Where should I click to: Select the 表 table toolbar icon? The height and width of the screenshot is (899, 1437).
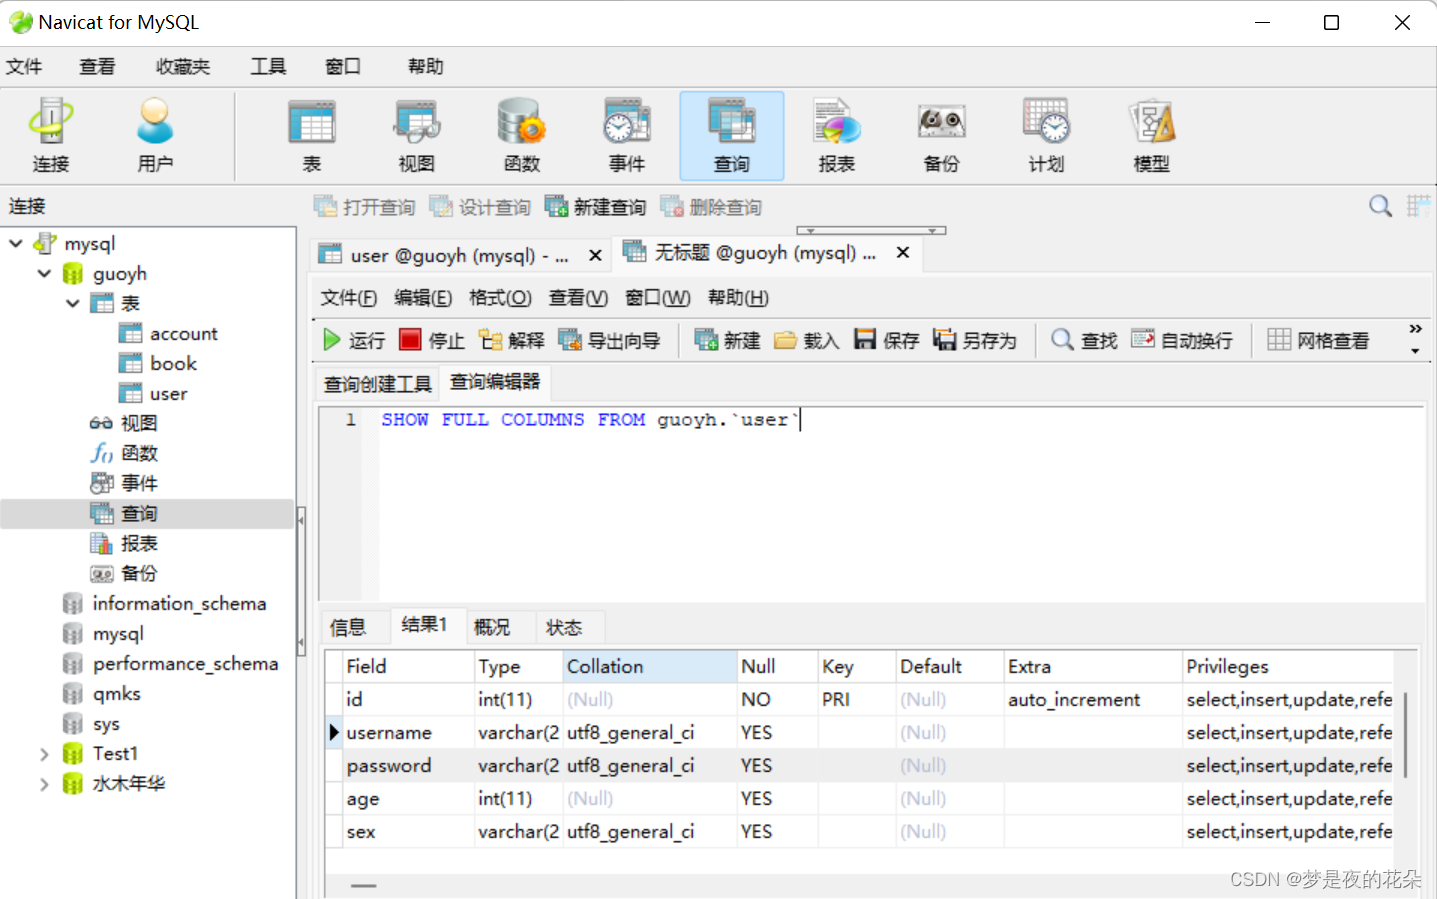(x=312, y=136)
